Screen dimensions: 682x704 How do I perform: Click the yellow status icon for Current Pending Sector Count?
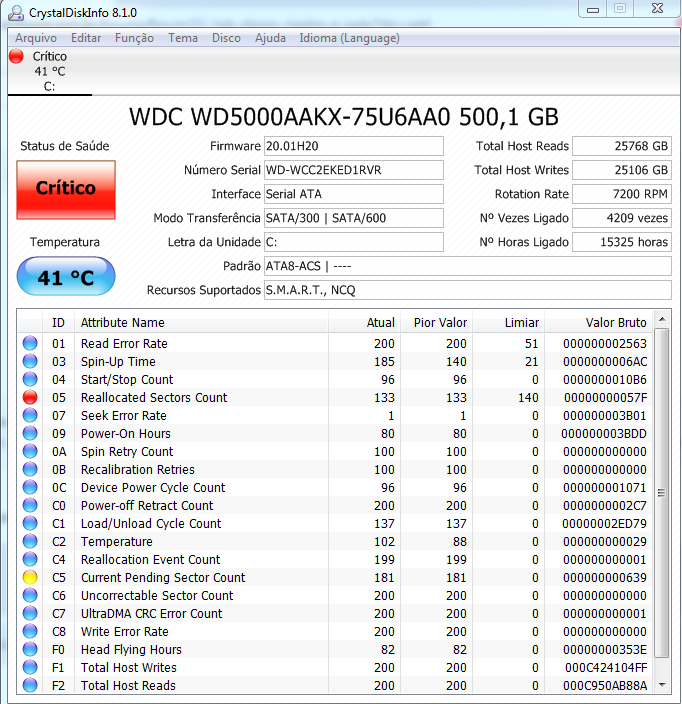click(30, 577)
